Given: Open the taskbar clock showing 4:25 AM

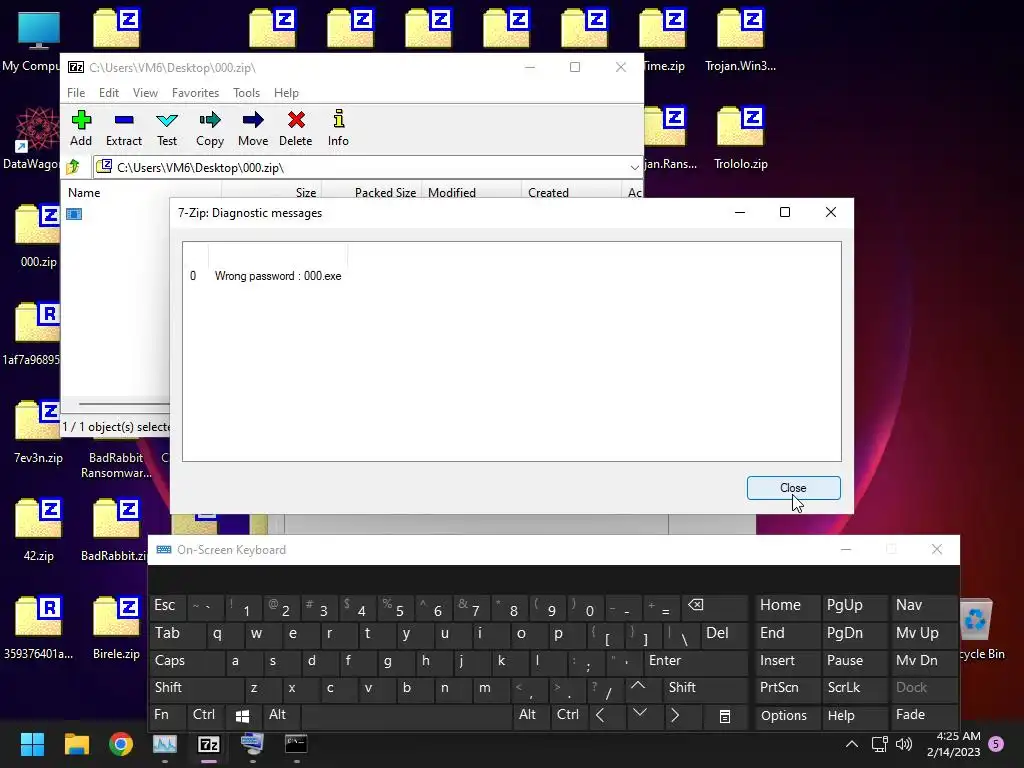Looking at the screenshot, I should (x=954, y=744).
